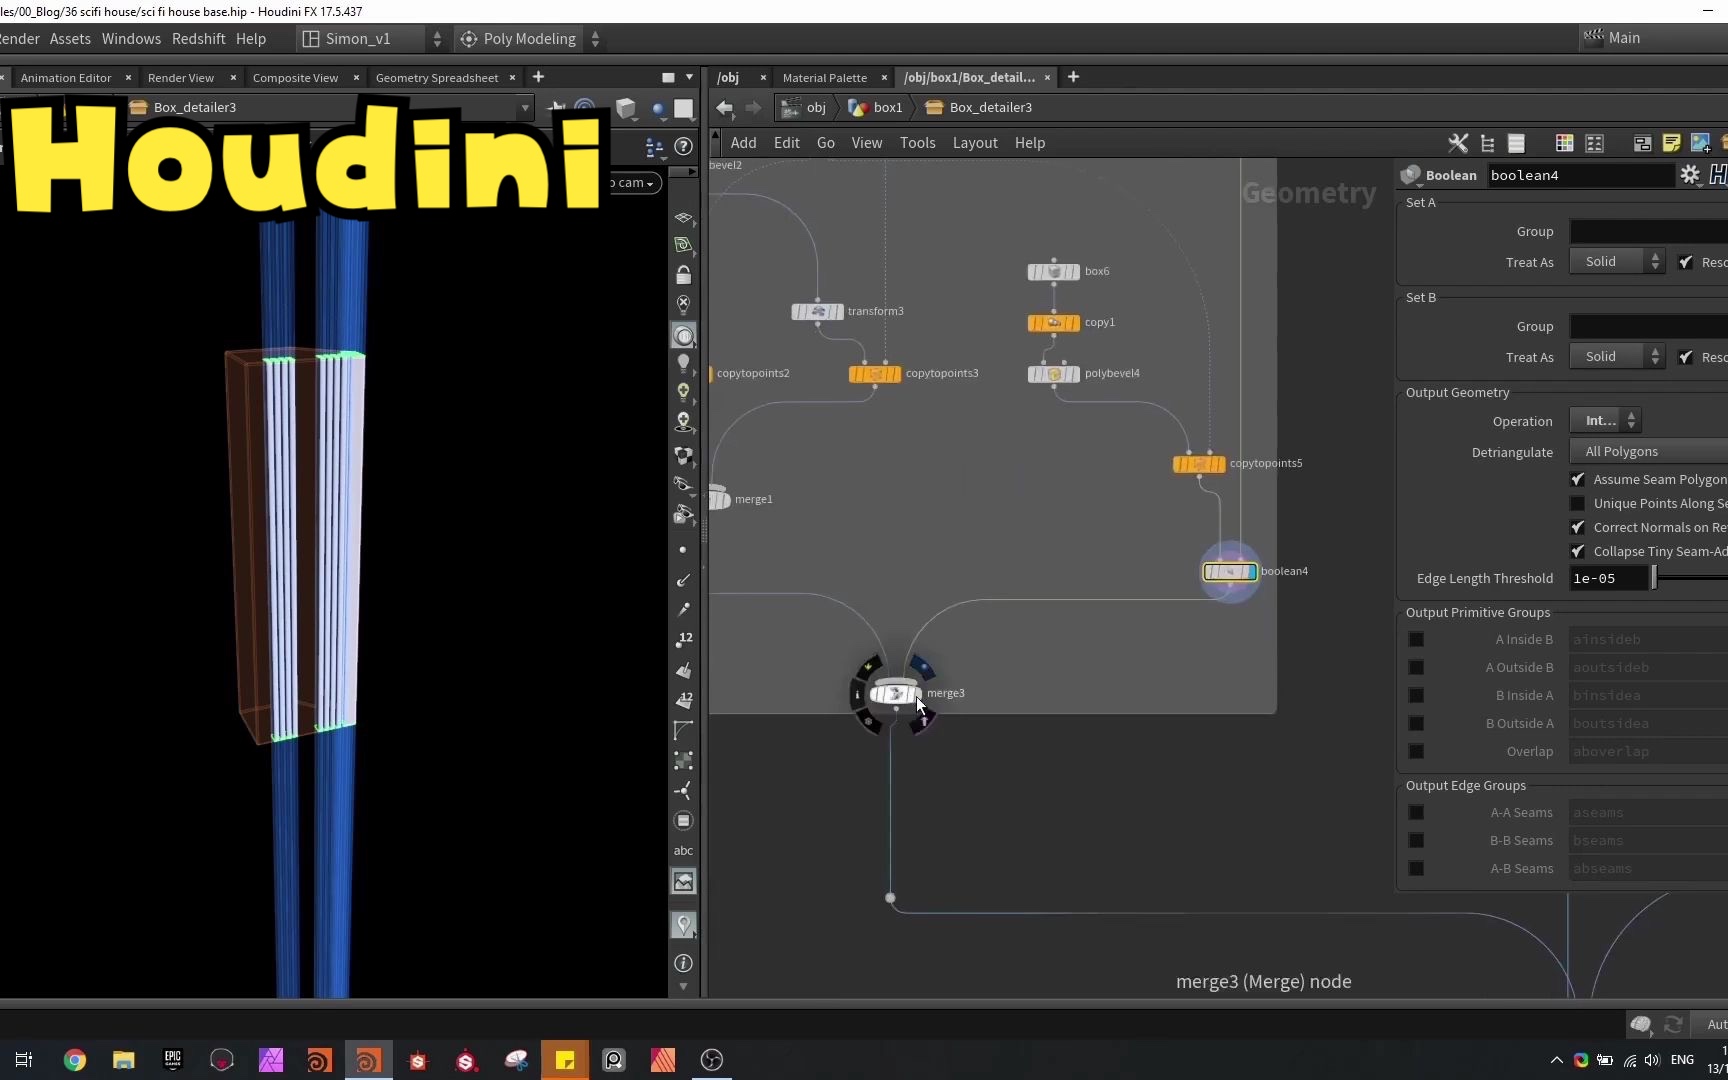Go back in network navigation history
The width and height of the screenshot is (1728, 1080).
click(x=725, y=108)
